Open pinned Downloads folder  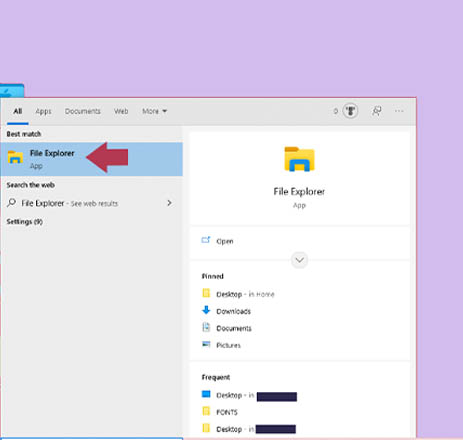(233, 311)
